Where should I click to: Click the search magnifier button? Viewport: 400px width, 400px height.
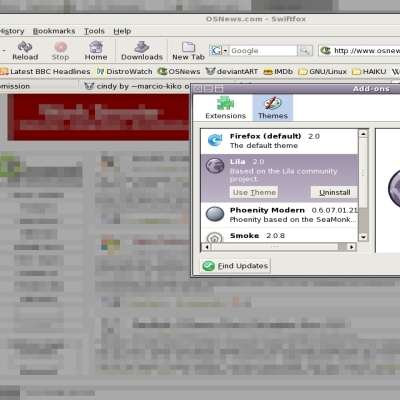[305, 51]
